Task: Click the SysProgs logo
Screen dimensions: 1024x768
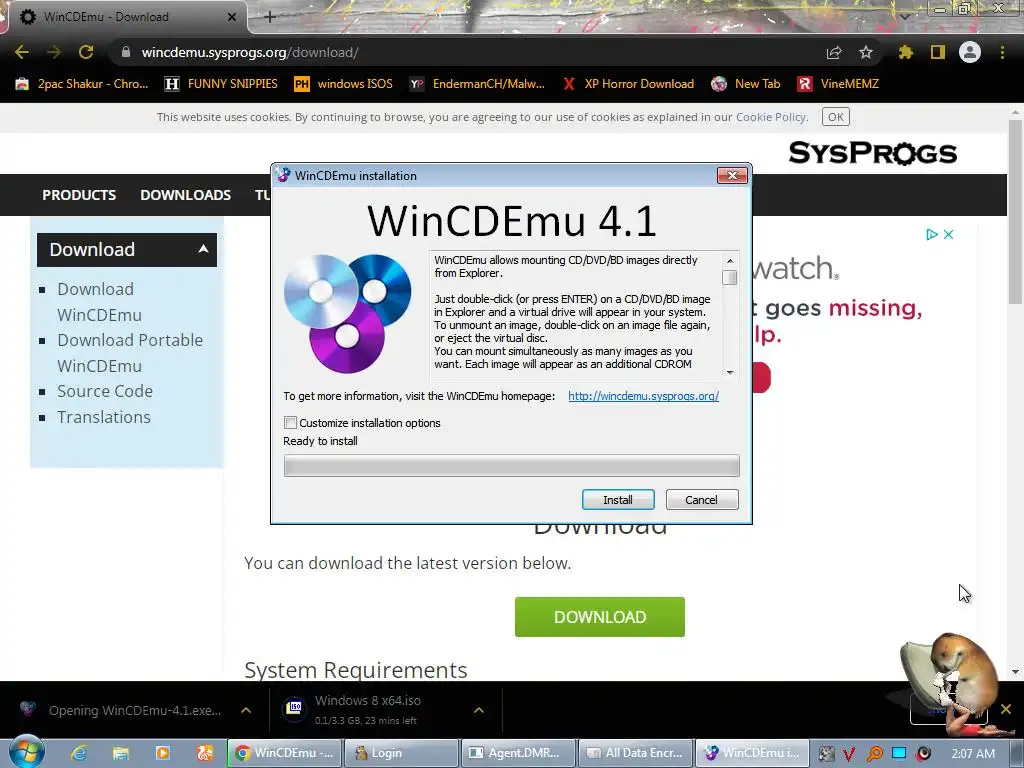Action: coord(872,153)
